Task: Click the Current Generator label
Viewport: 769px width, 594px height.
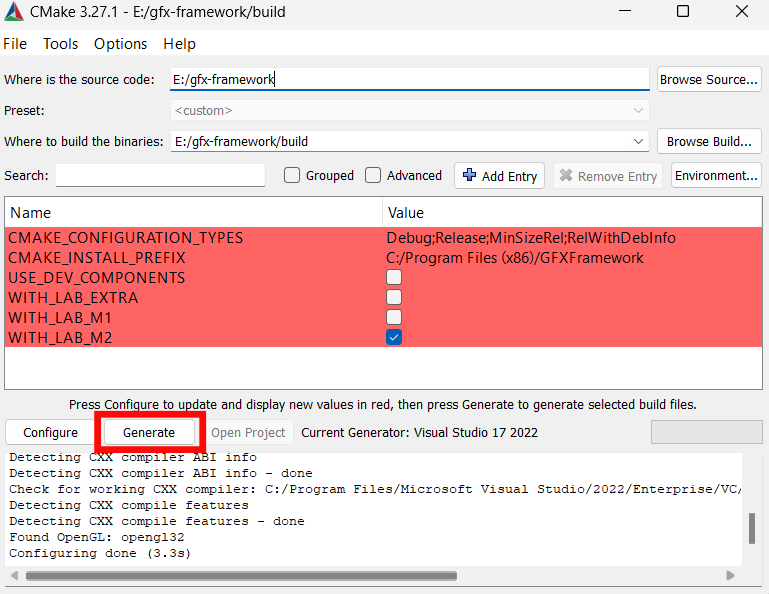Action: pyautogui.click(x=419, y=433)
